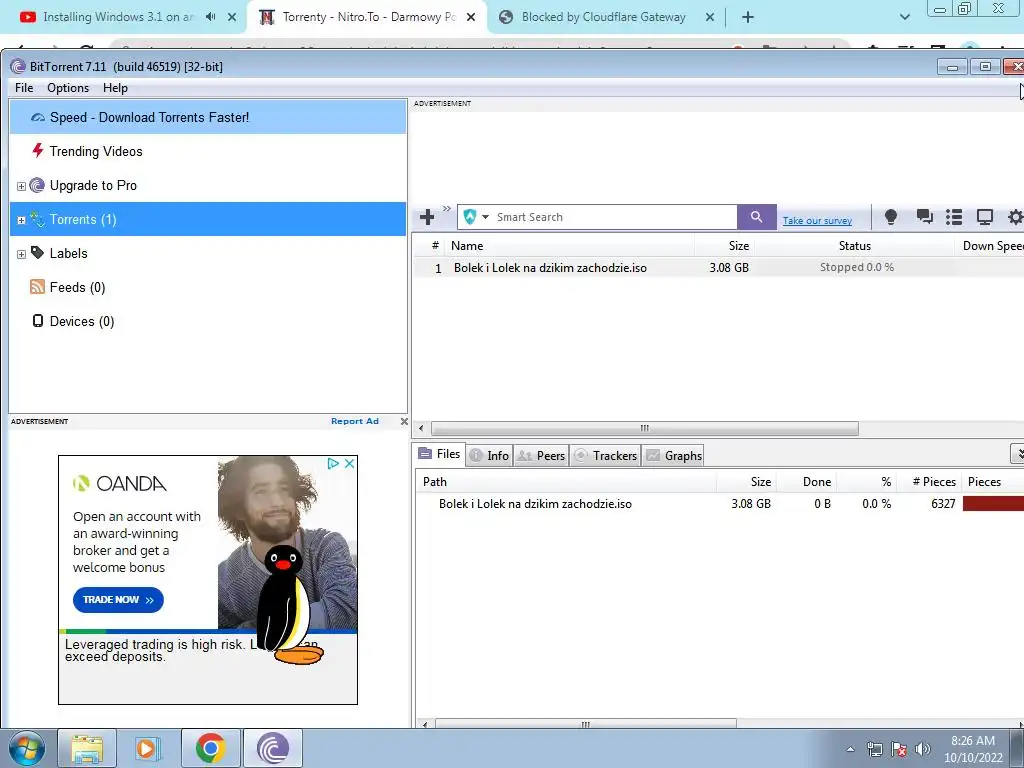Select Upgrade to Pro in sidebar

208,185
